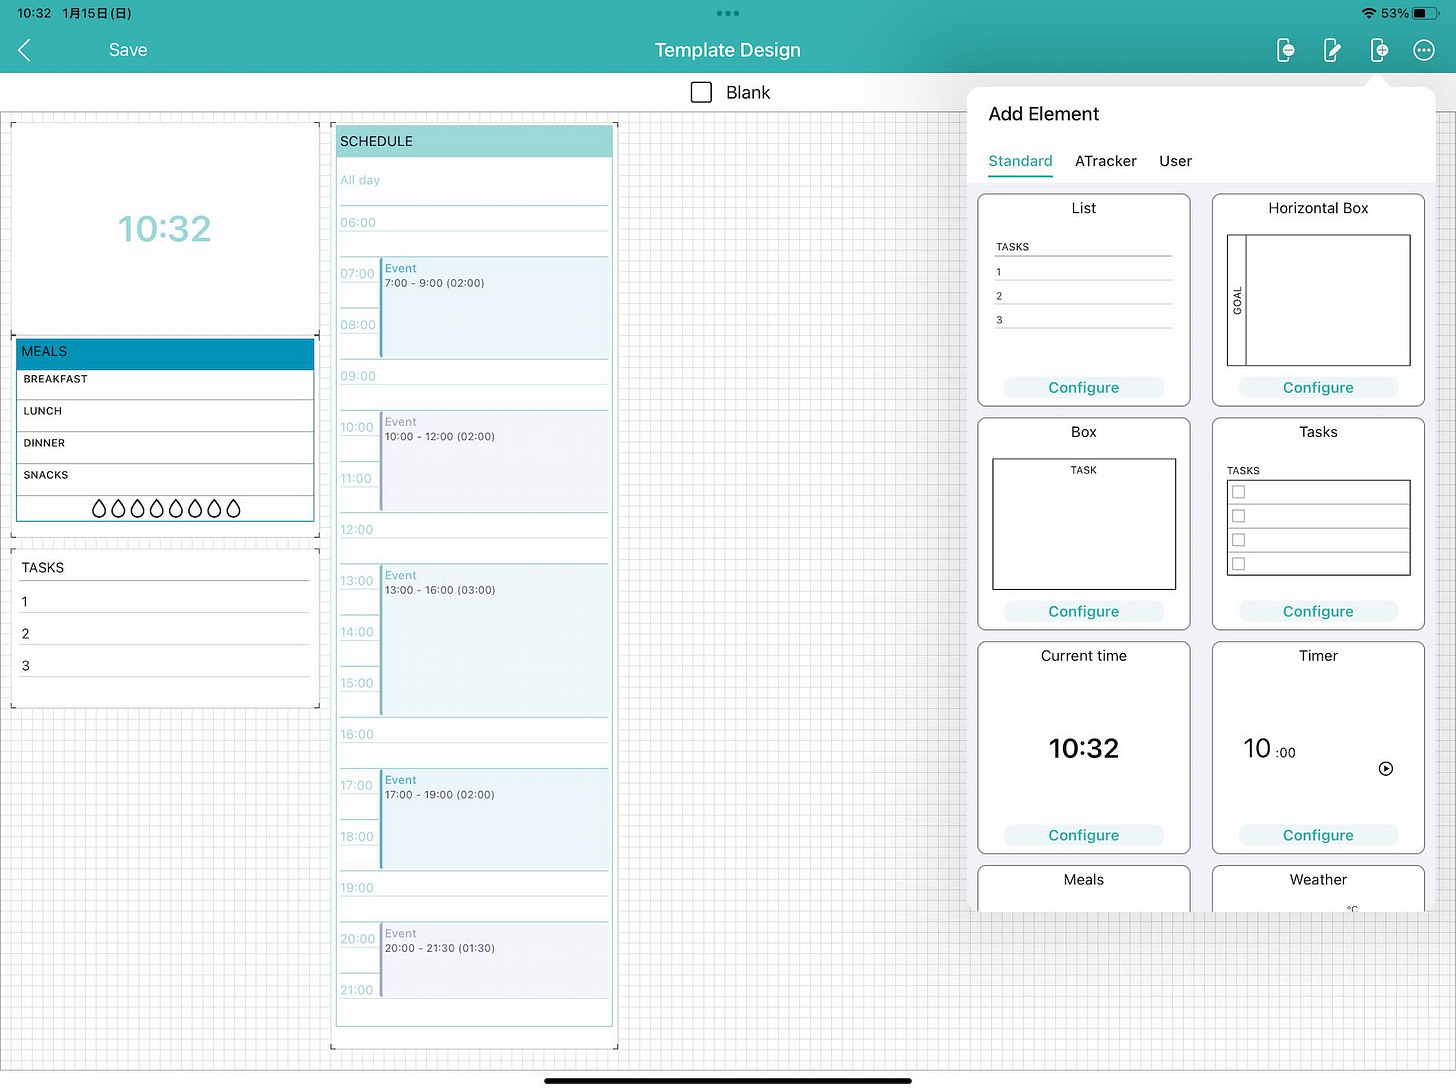Tap the remove element page-minus icon
The width and height of the screenshot is (1456, 1092).
1285,49
